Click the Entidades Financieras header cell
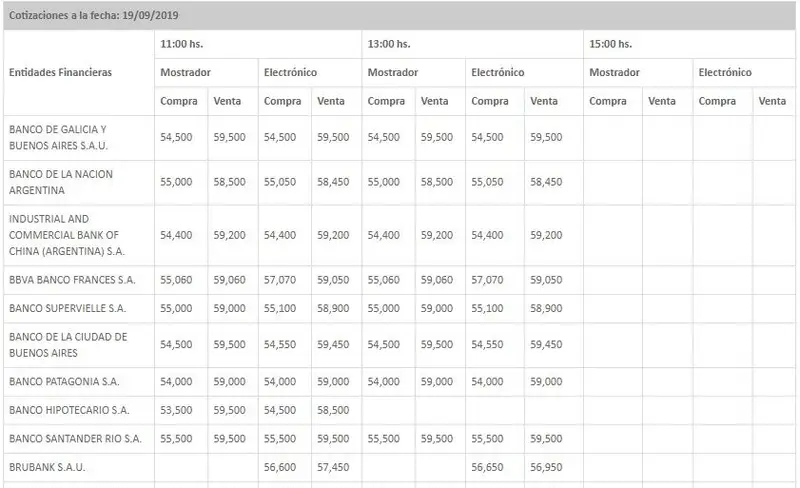 click(60, 73)
